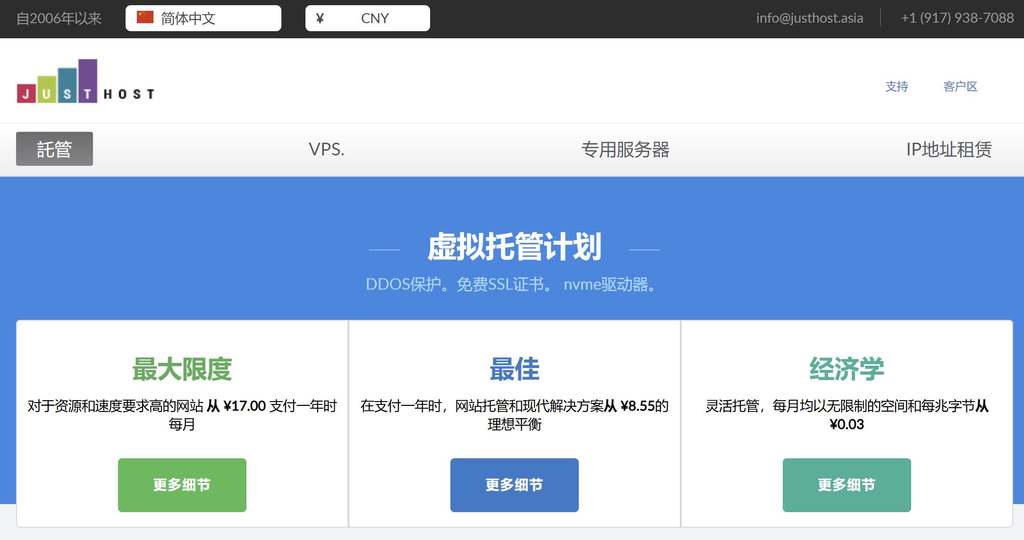Select the VPS. menu item

click(327, 150)
